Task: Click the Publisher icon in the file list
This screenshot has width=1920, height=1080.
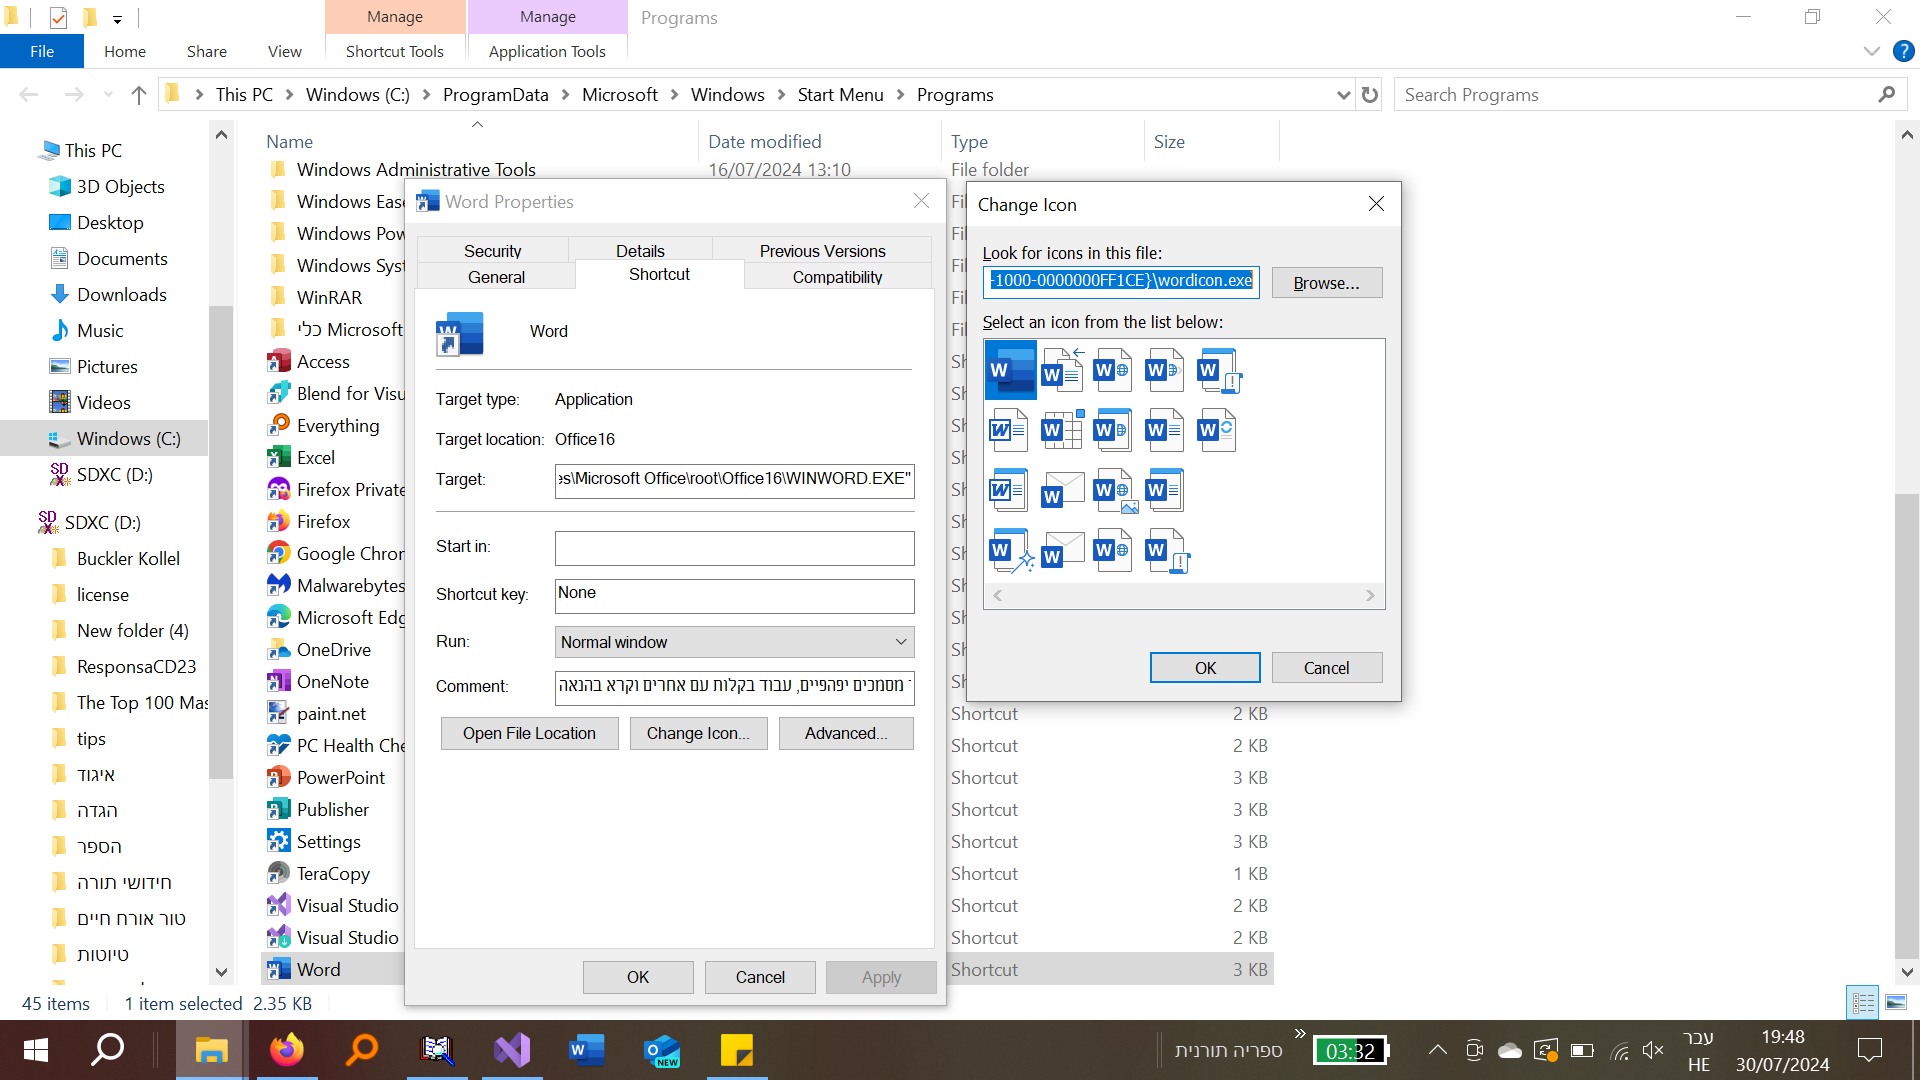Action: coord(279,810)
